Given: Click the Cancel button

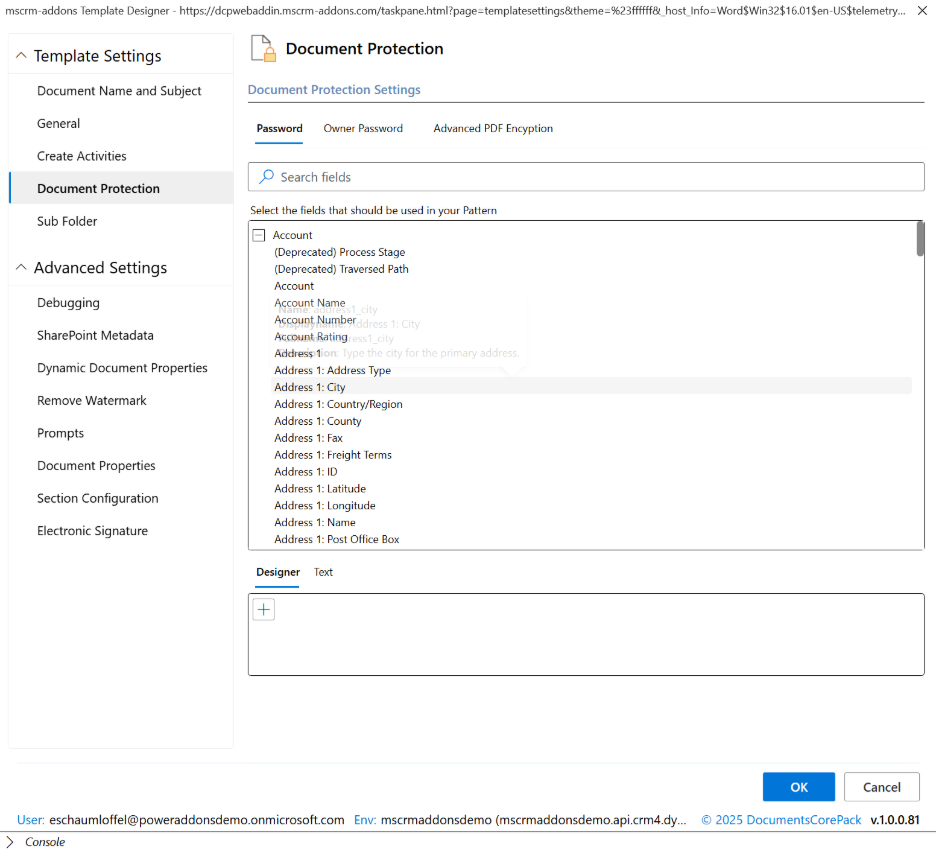Looking at the screenshot, I should tap(881, 787).
